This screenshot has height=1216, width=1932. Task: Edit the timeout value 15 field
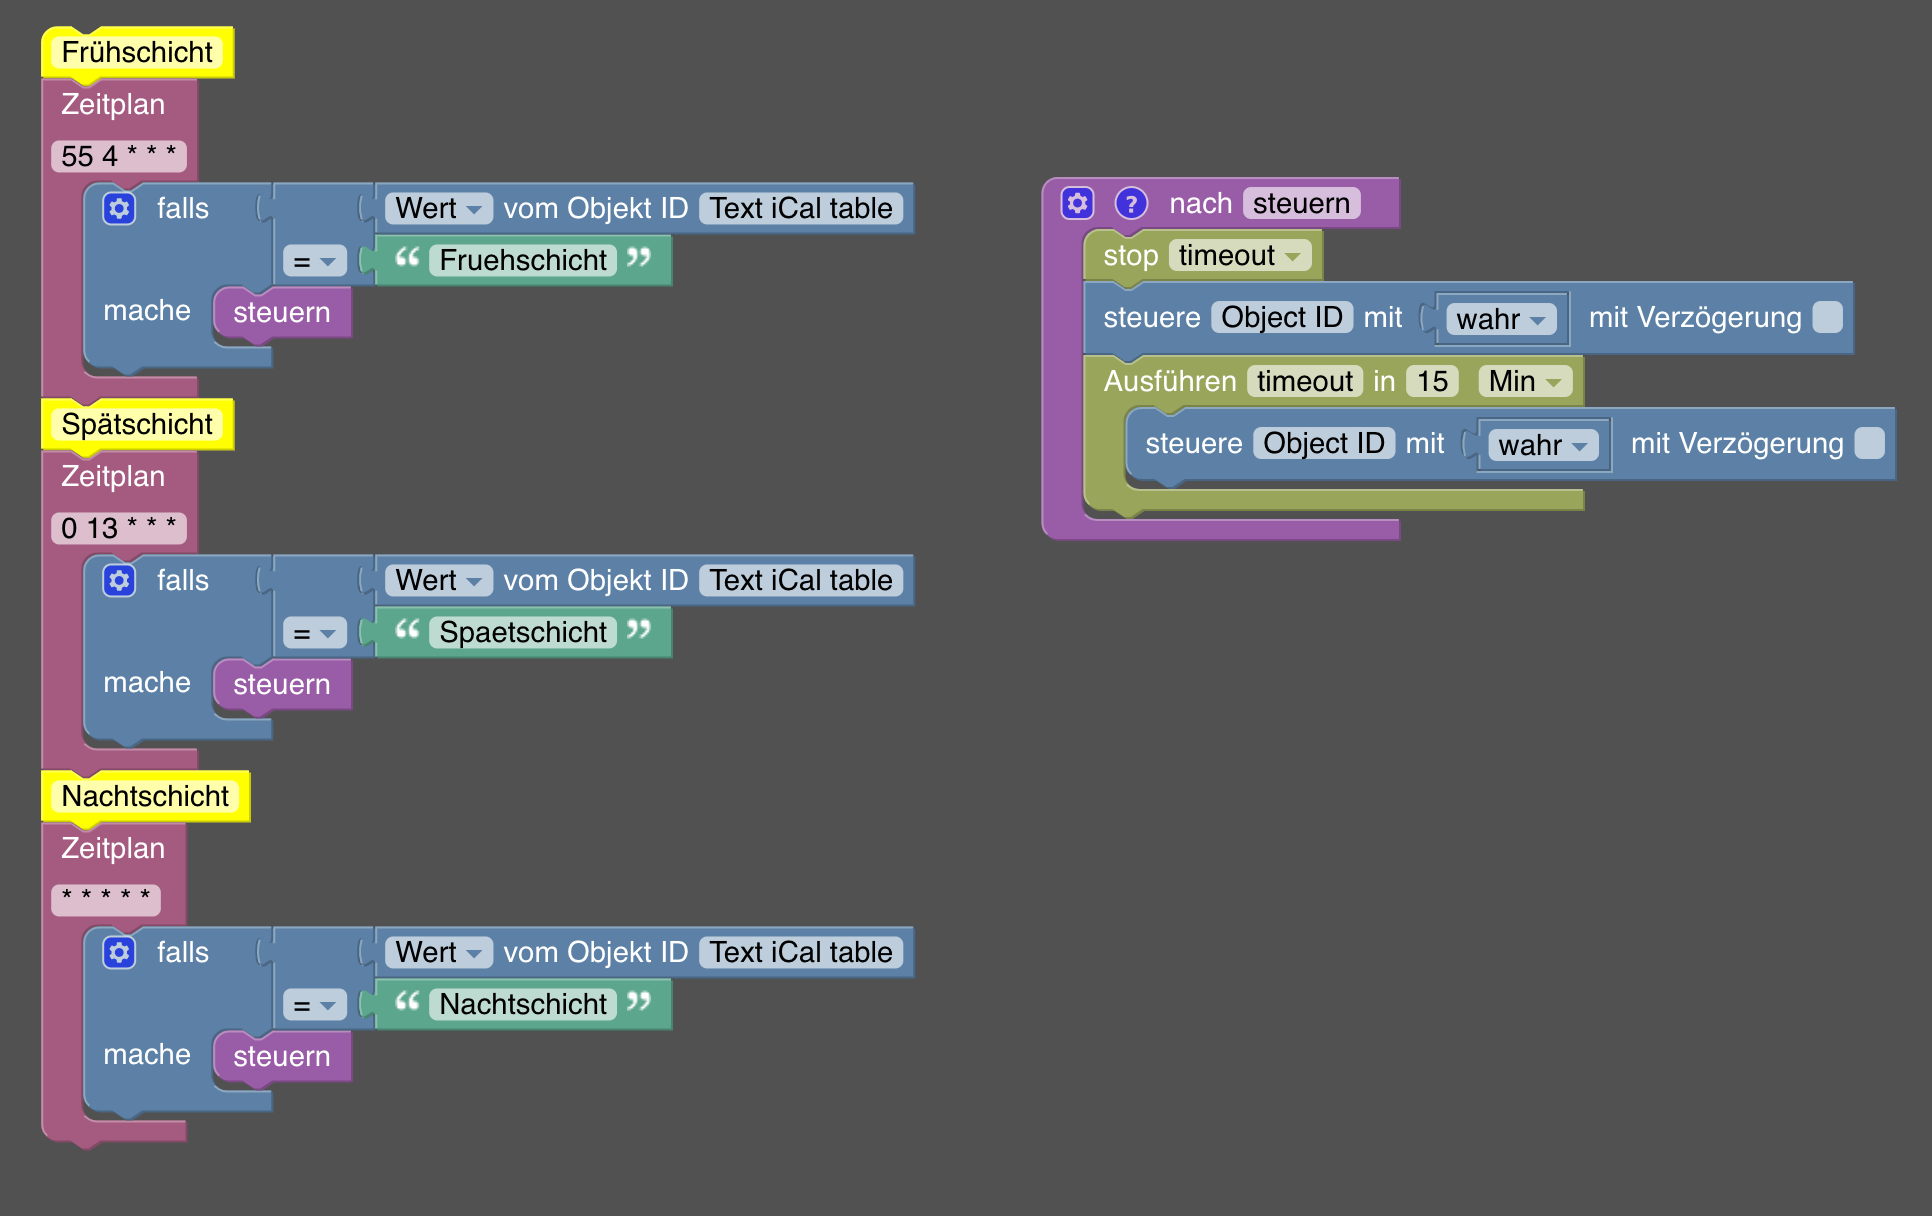pos(1432,381)
